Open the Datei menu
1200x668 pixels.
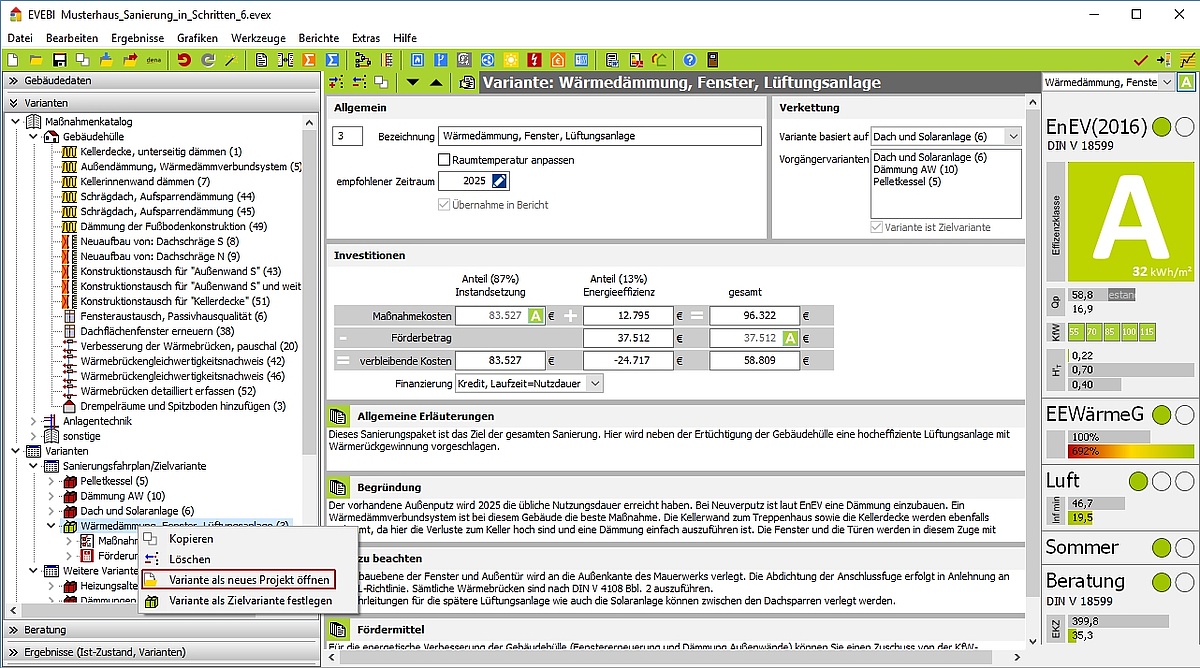point(20,38)
